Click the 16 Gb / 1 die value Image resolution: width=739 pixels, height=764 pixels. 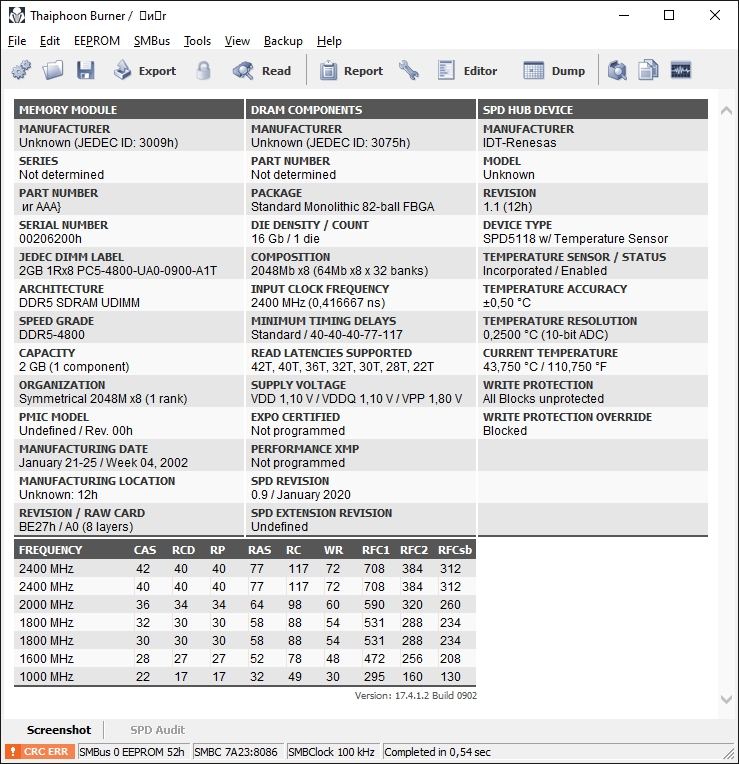pos(285,239)
